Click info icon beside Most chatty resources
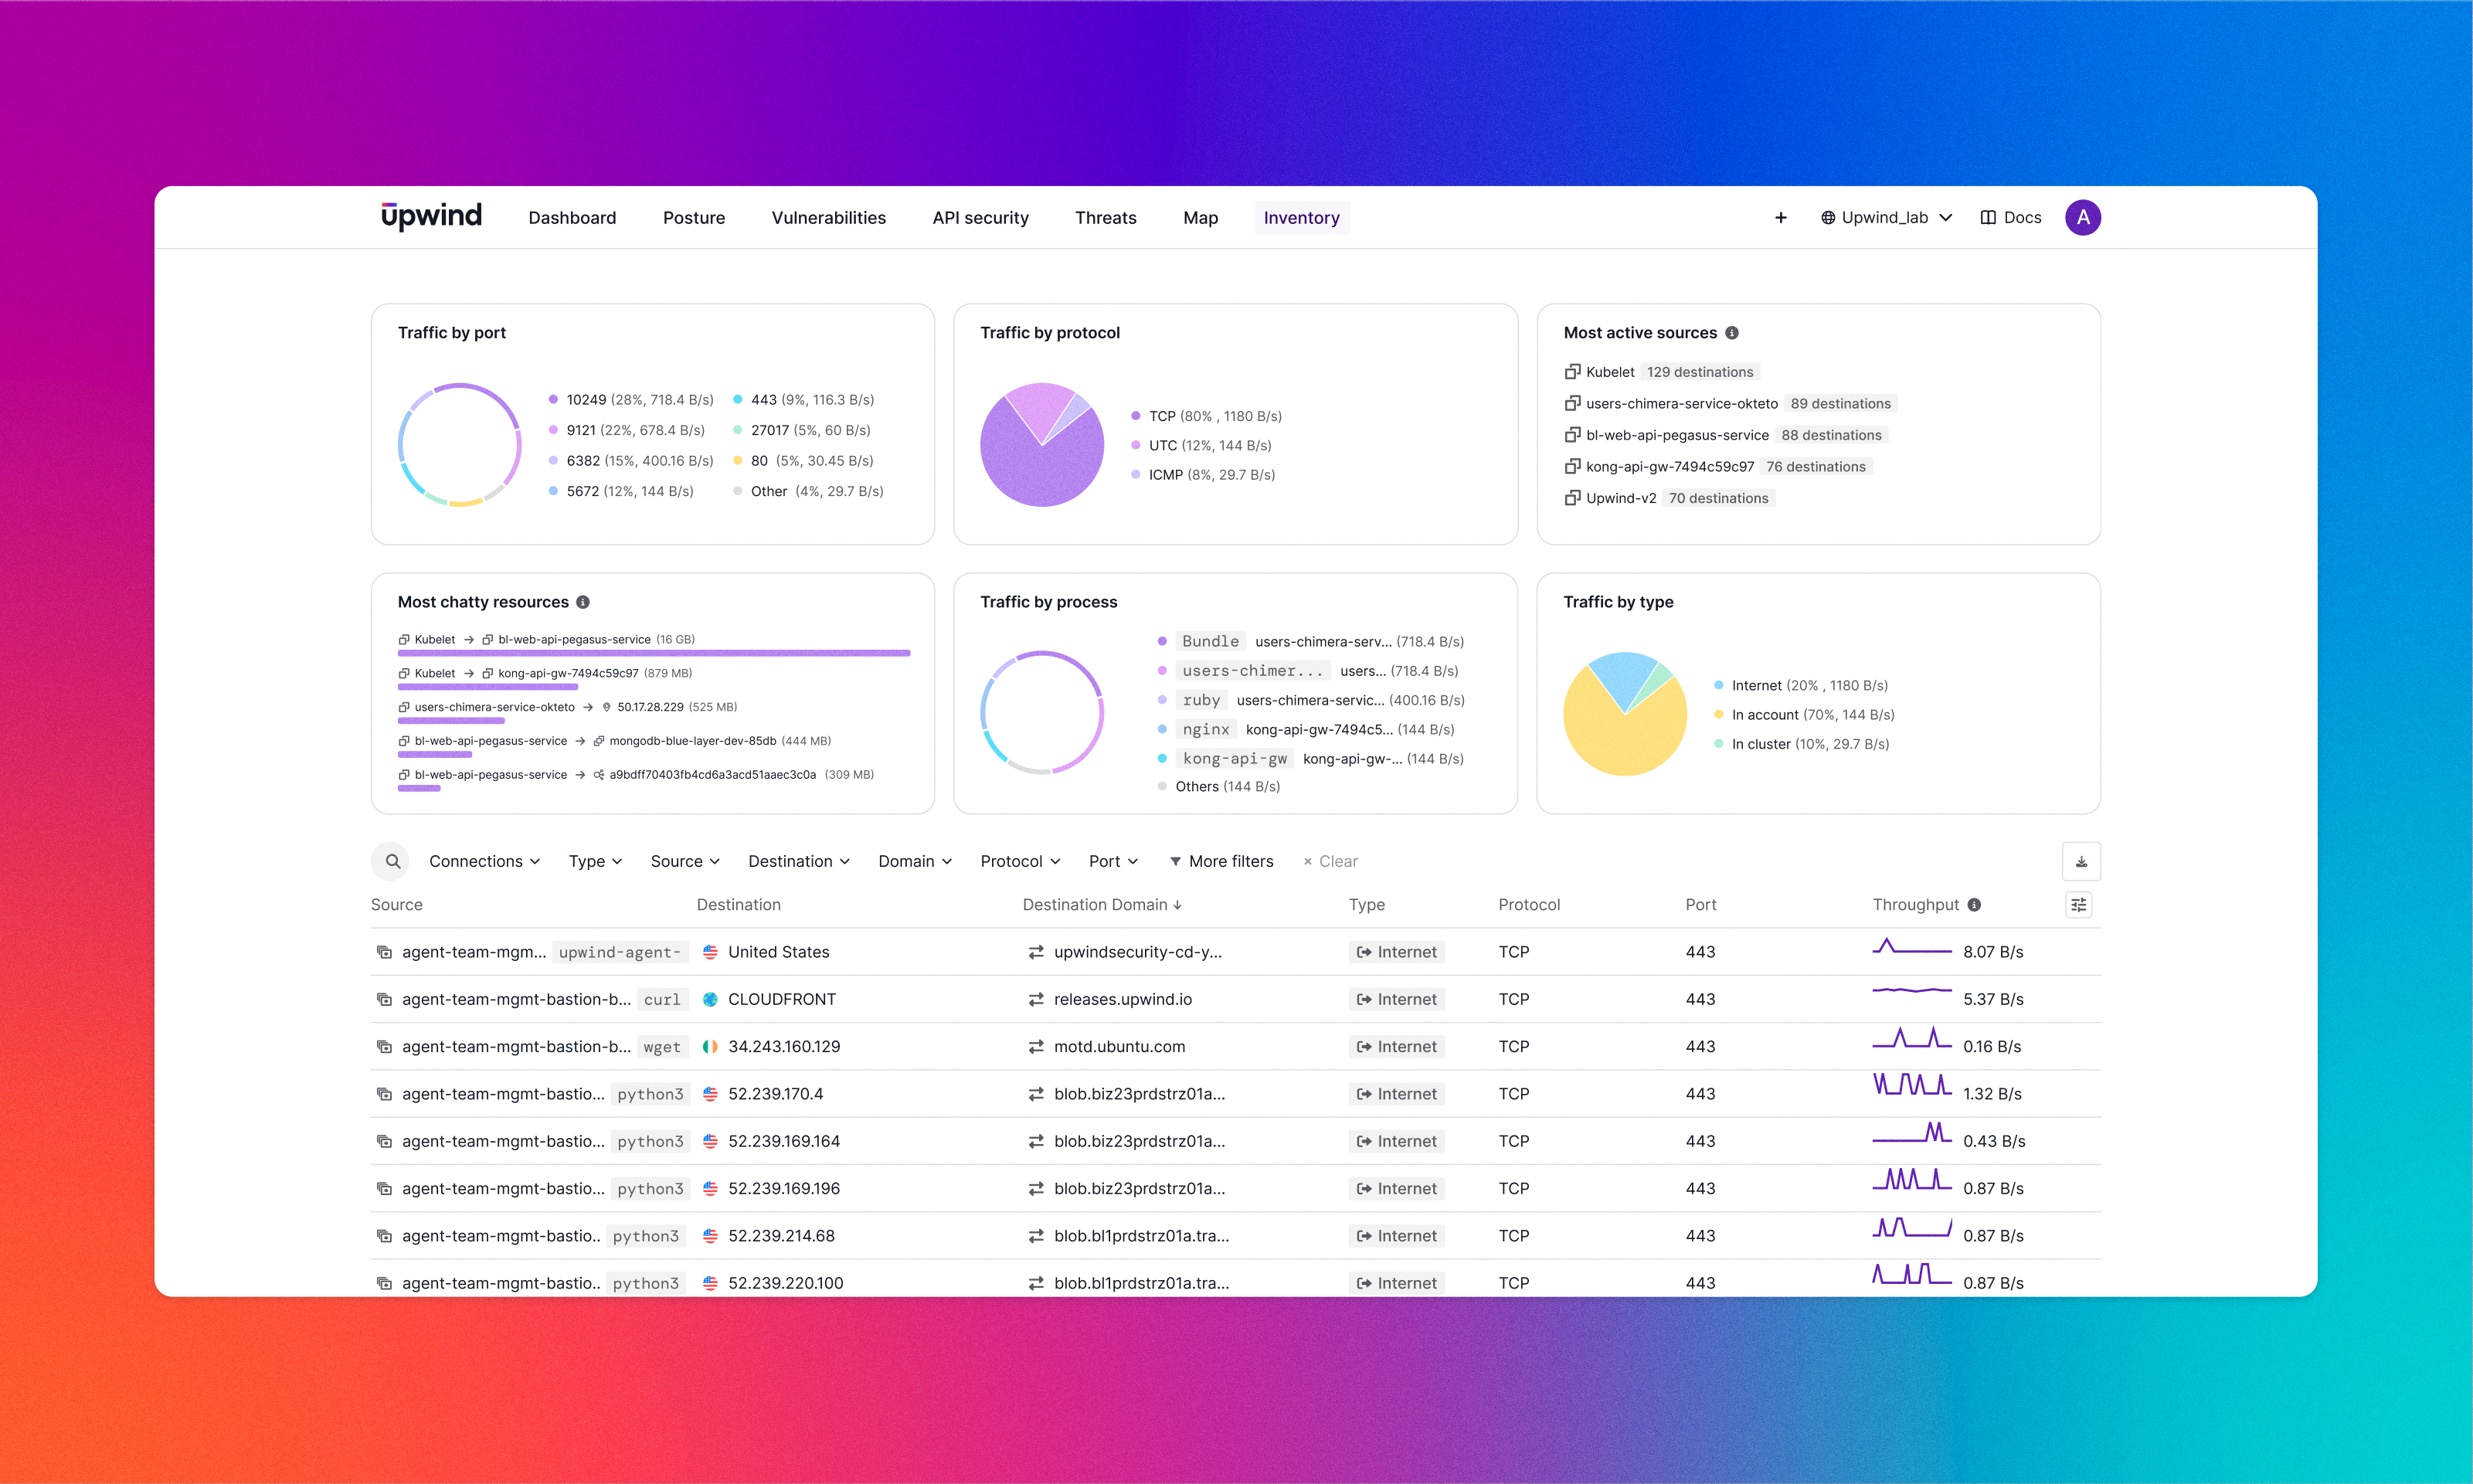 pyautogui.click(x=583, y=602)
